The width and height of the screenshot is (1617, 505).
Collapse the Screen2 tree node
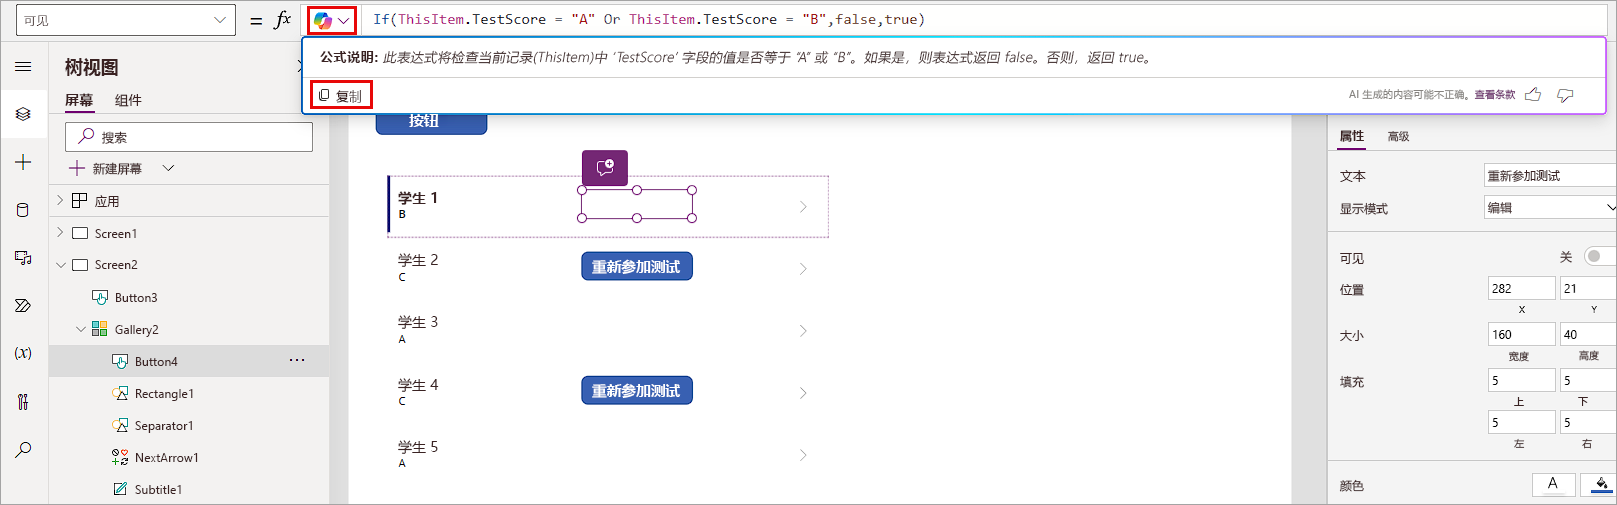pyautogui.click(x=60, y=265)
